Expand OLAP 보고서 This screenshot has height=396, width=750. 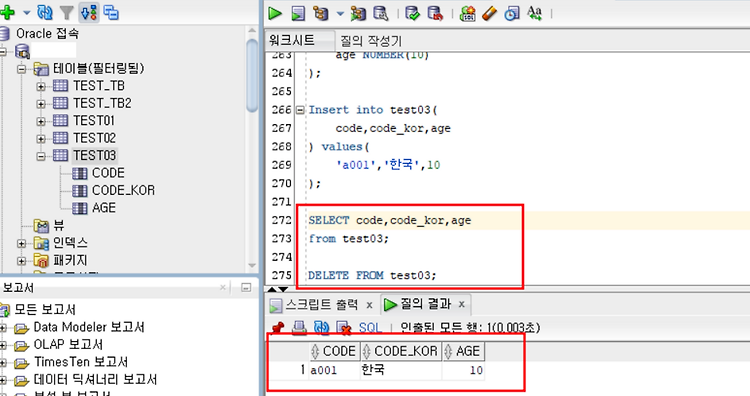[3, 345]
